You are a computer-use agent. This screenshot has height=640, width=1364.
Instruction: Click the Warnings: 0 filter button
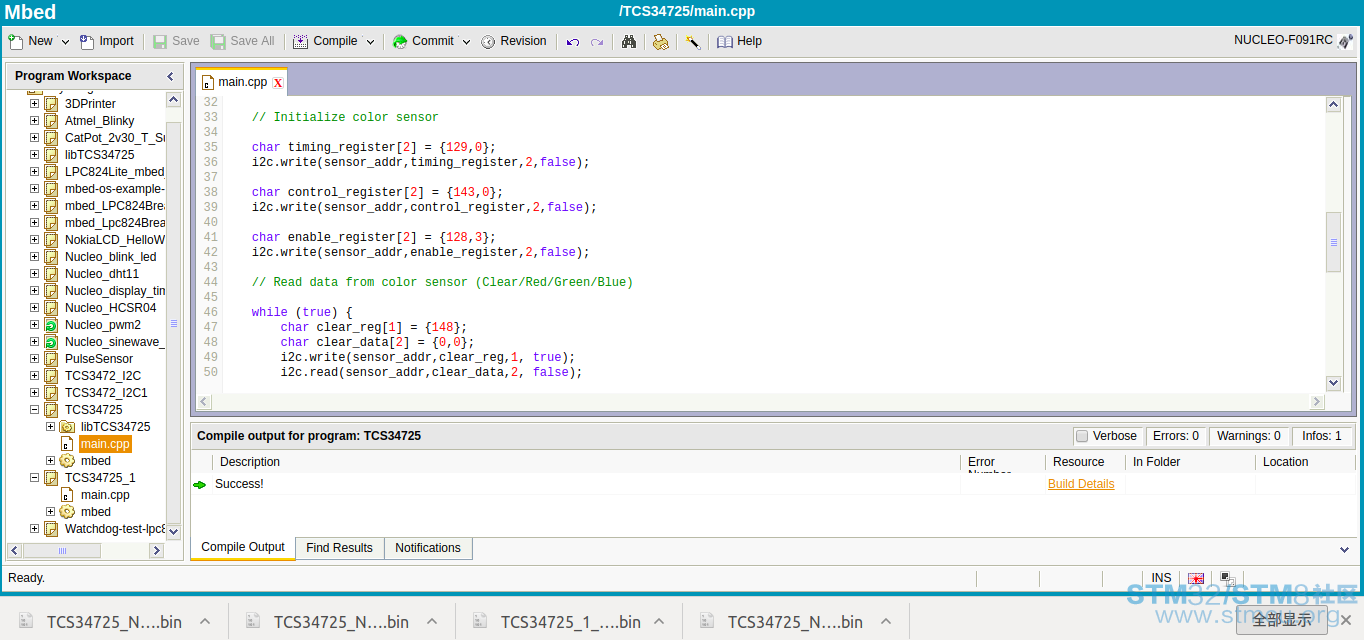[x=1248, y=436]
